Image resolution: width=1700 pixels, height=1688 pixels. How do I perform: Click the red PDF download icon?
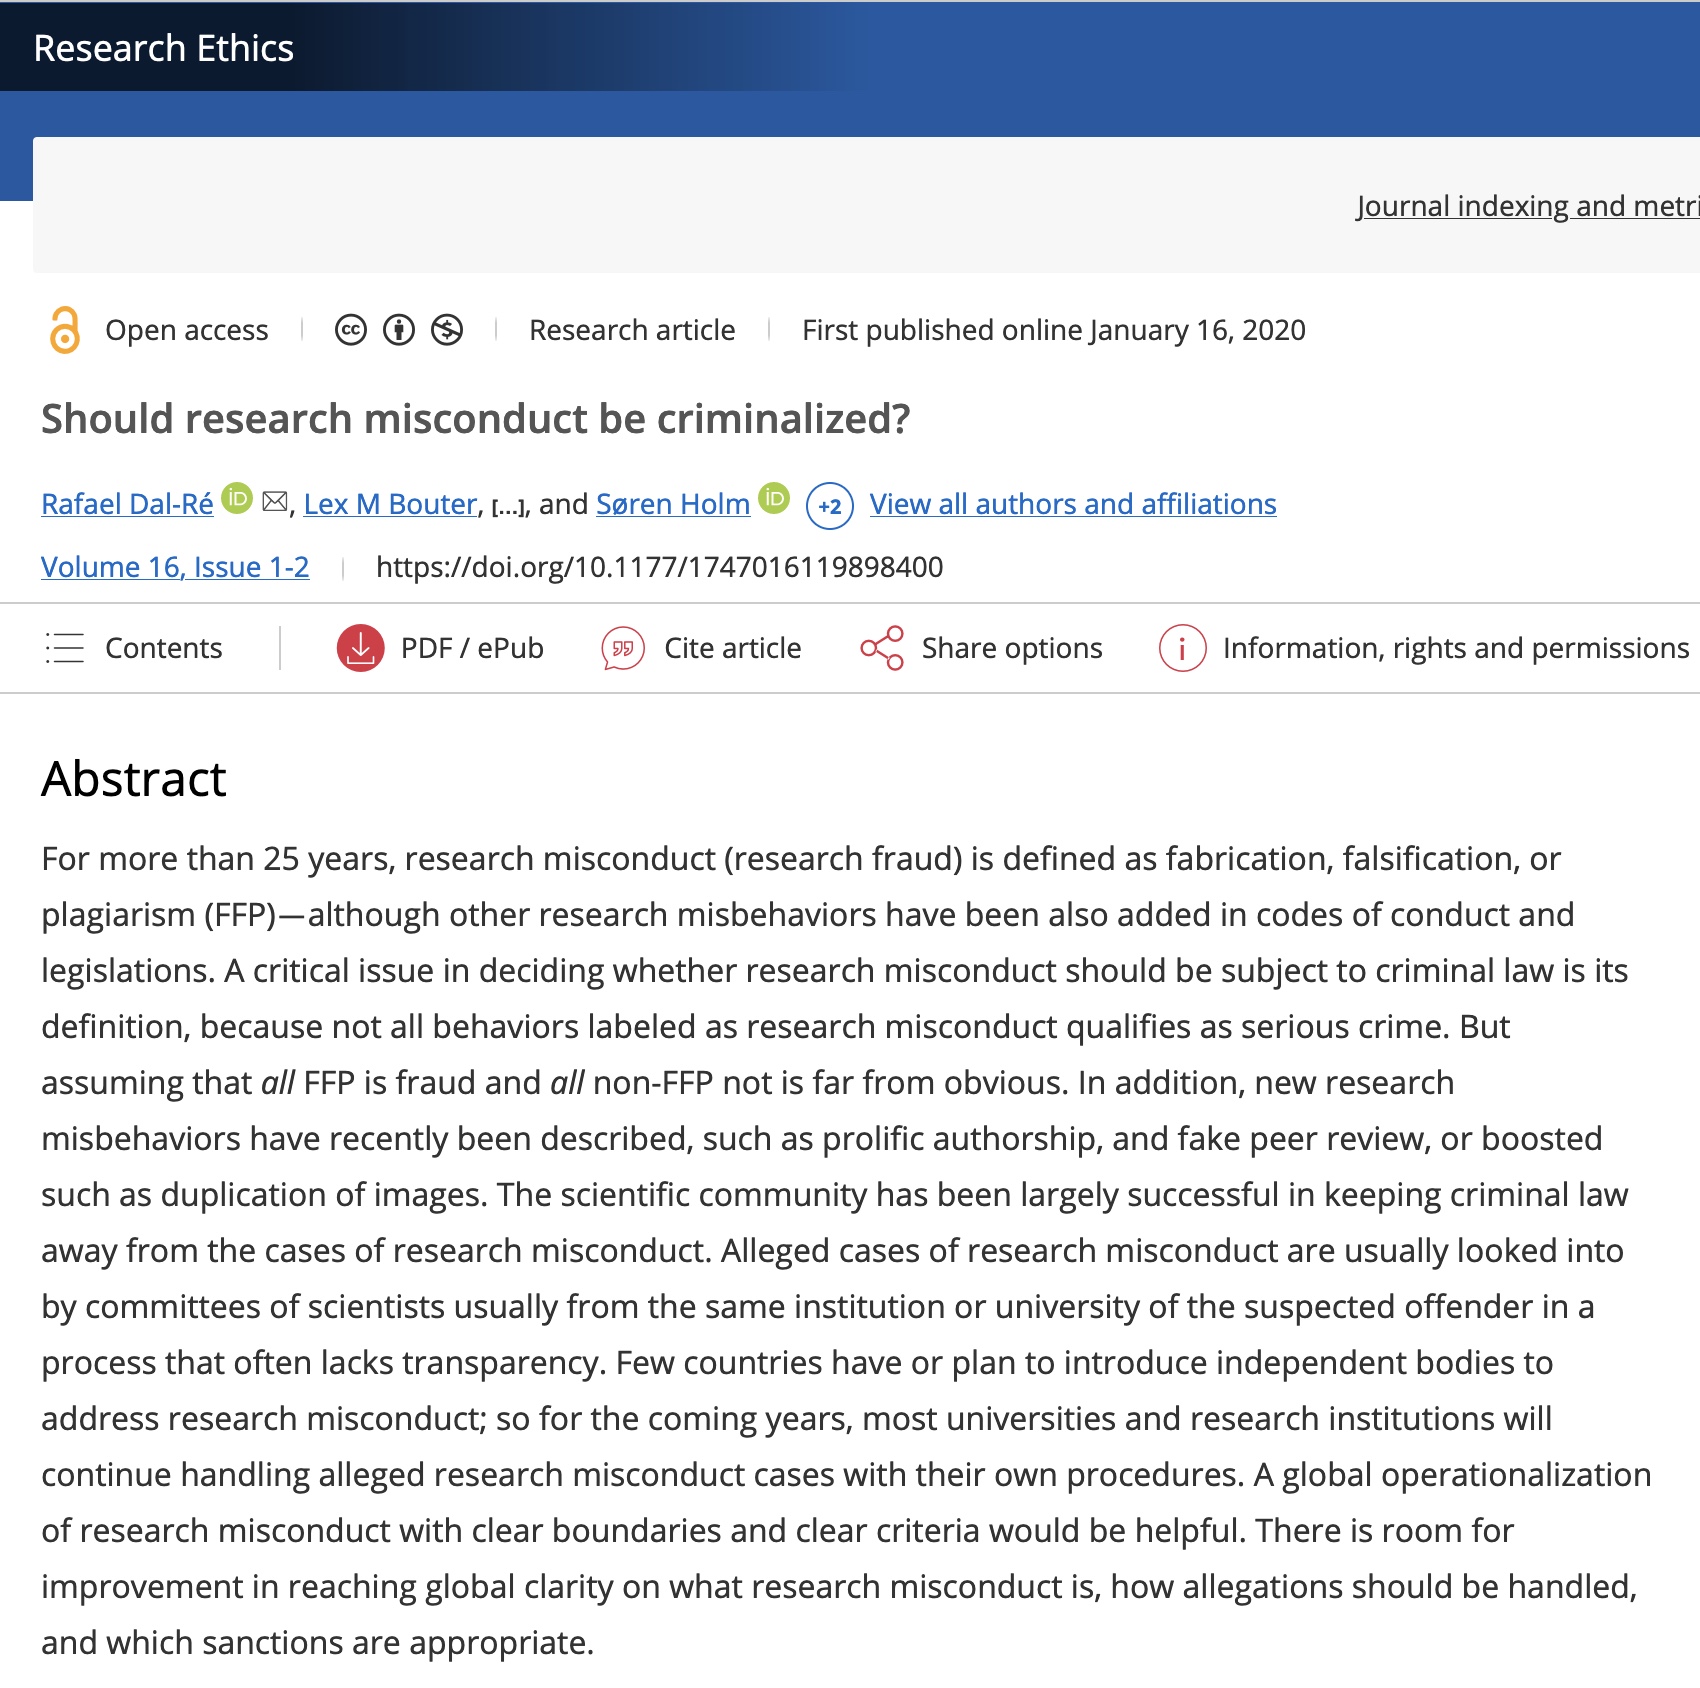coord(360,648)
